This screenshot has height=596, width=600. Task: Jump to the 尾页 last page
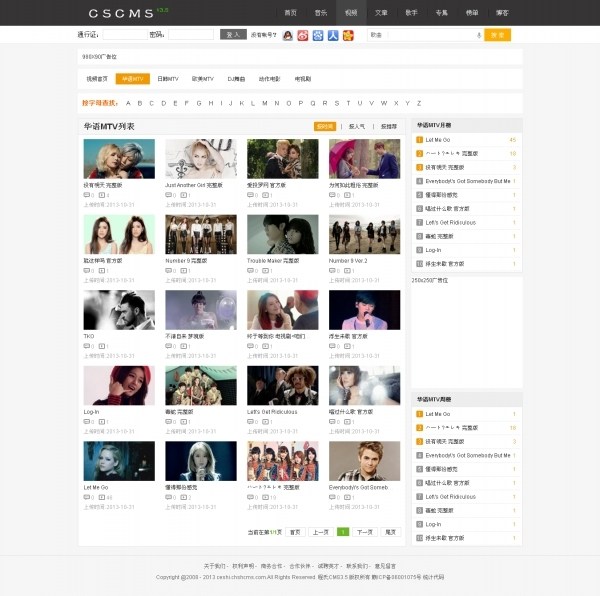click(x=391, y=532)
